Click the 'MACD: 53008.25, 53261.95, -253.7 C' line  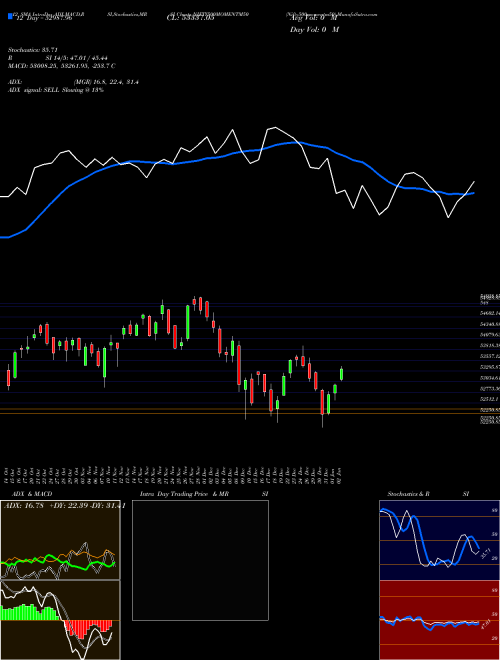pyautogui.click(x=61, y=66)
